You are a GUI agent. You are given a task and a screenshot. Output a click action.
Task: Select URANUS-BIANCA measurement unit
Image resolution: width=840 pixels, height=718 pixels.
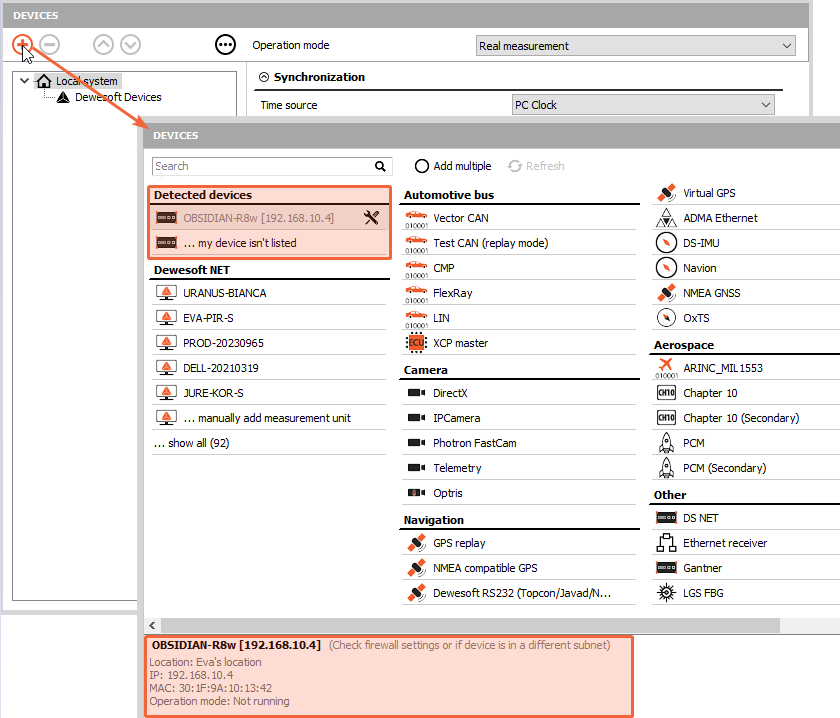(269, 293)
